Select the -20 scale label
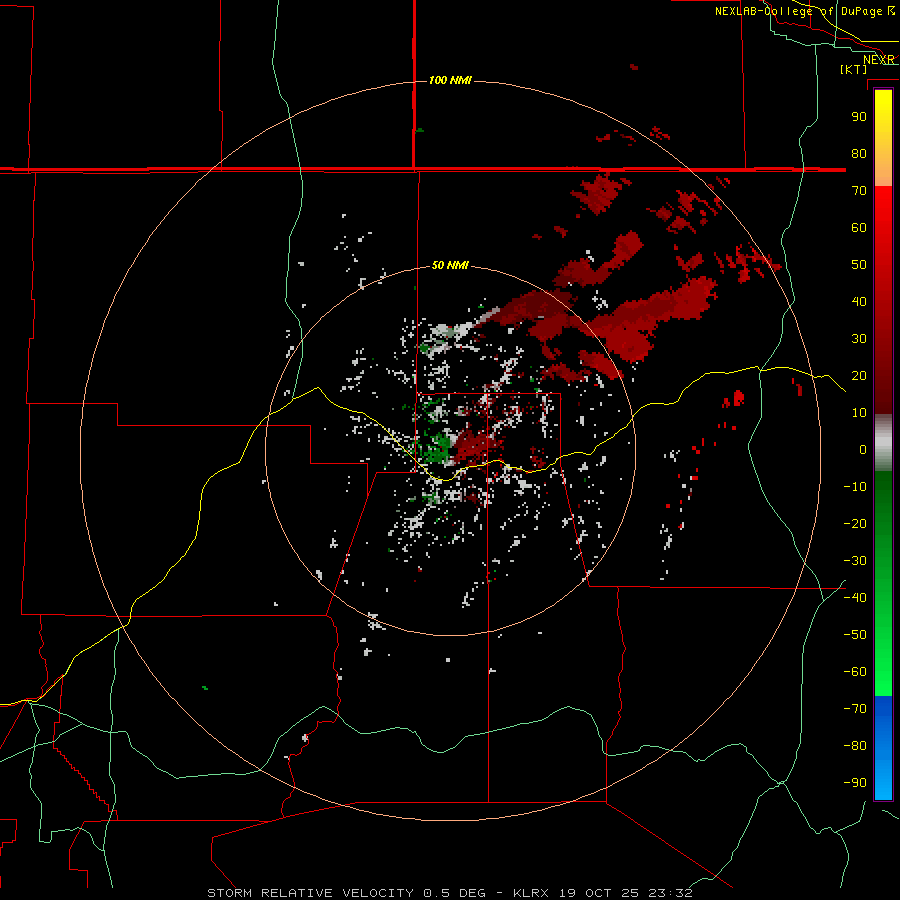 click(855, 524)
